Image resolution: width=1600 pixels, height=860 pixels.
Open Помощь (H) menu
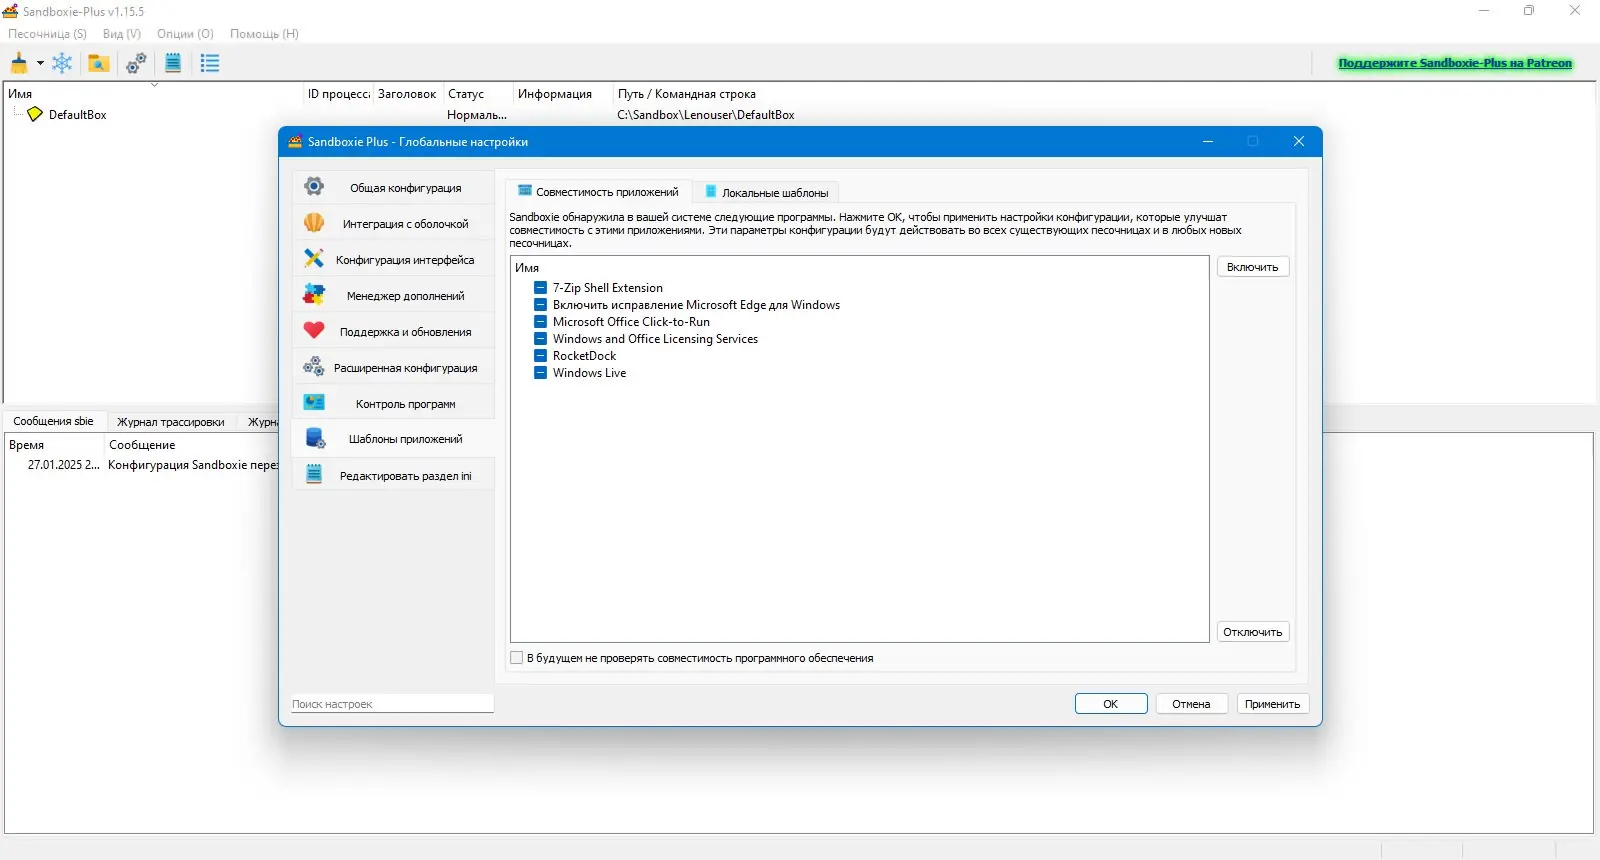264,34
